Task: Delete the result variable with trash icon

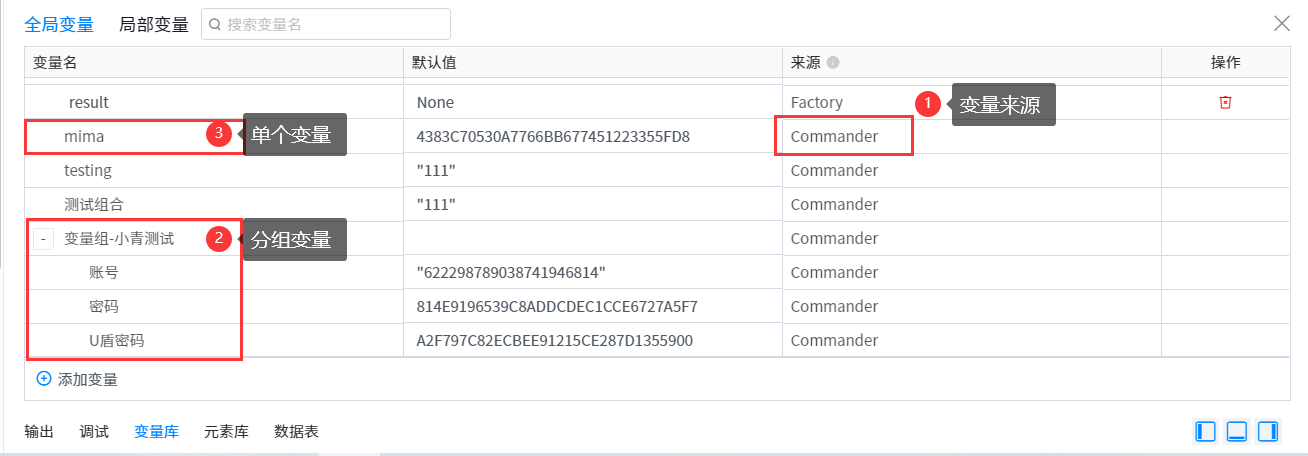Action: pos(1225,102)
